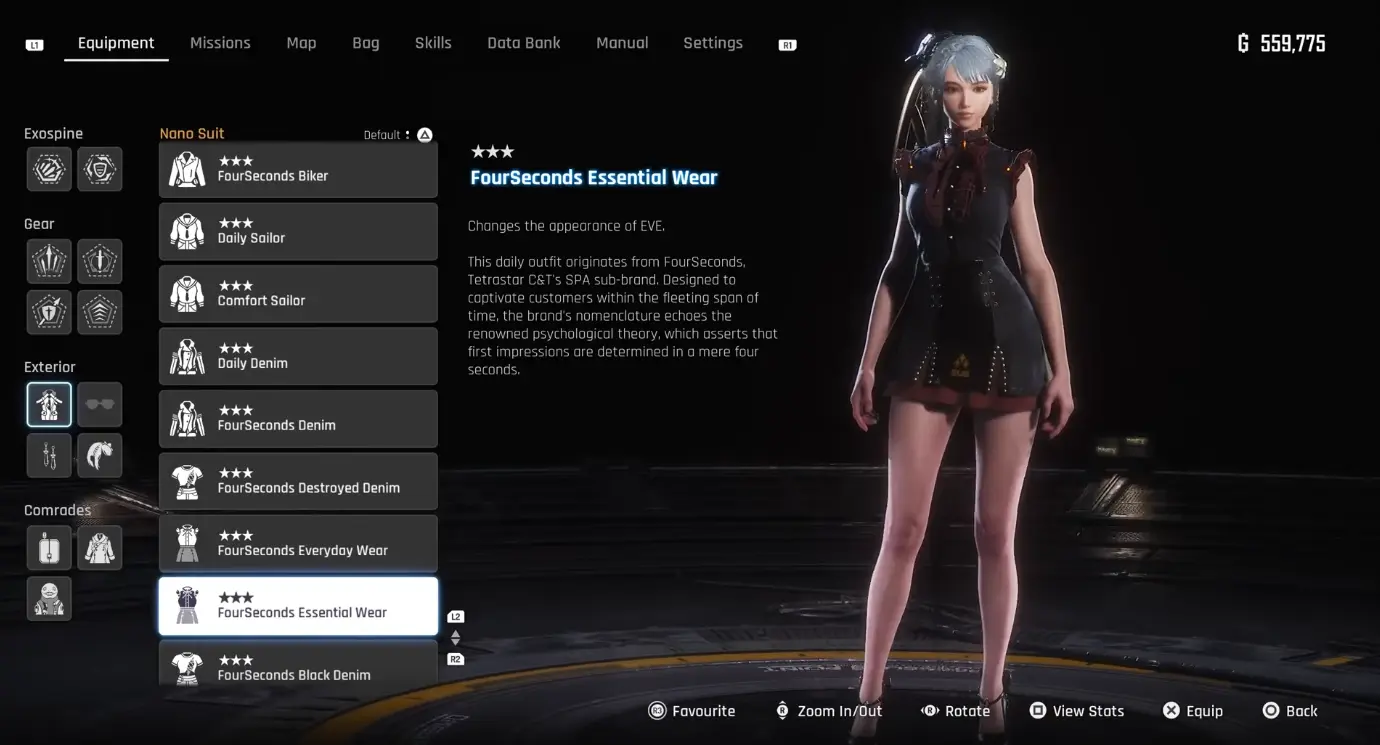Click the Default label above the list
Screen dimensions: 1380x745
point(382,135)
